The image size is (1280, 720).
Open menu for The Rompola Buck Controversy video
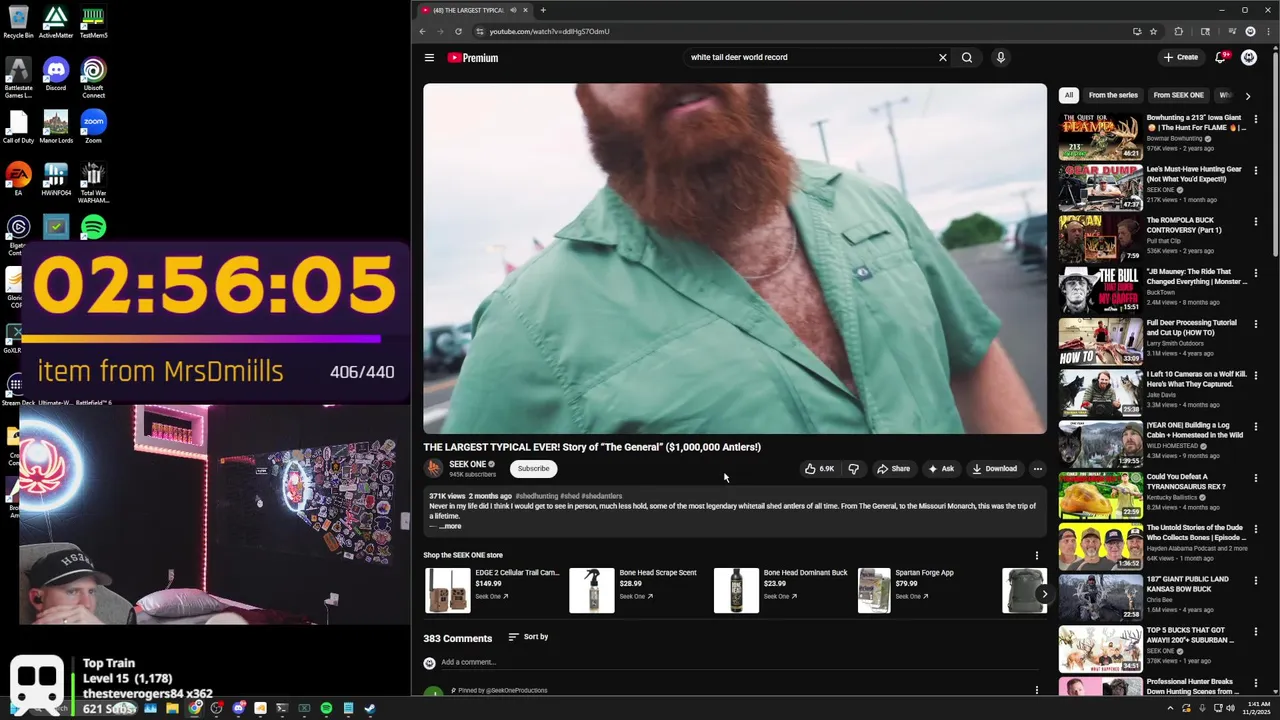pos(1256,221)
